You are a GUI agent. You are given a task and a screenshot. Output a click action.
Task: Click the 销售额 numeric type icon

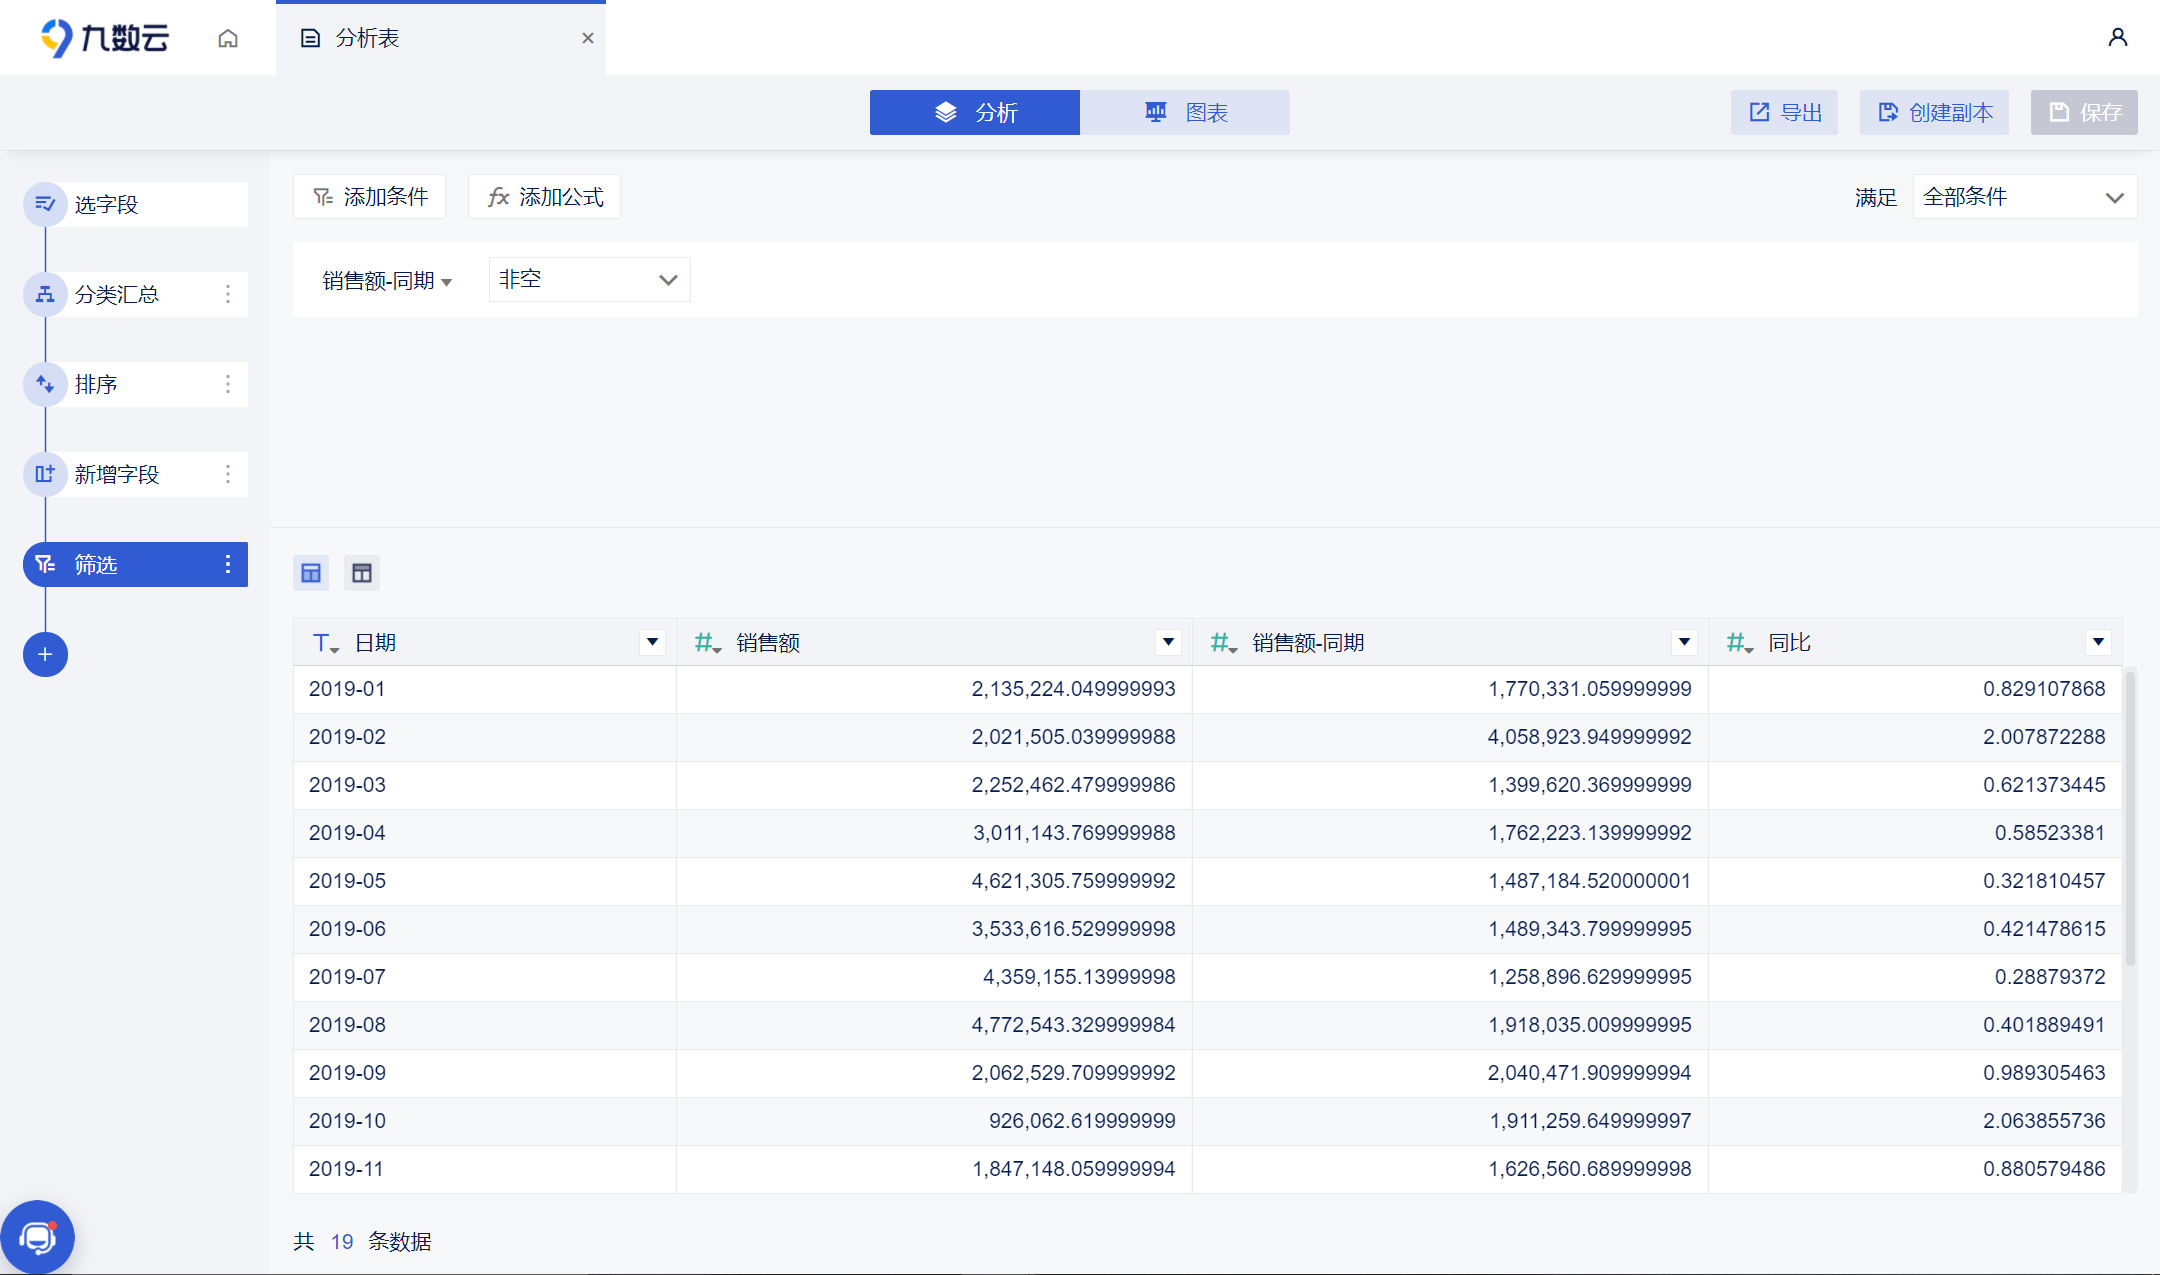[x=707, y=643]
